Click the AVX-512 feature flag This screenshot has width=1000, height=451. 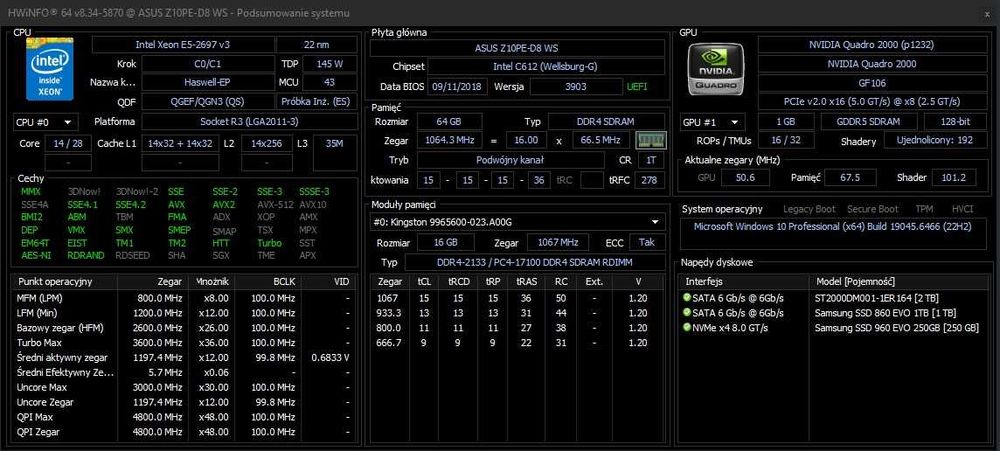coord(275,205)
